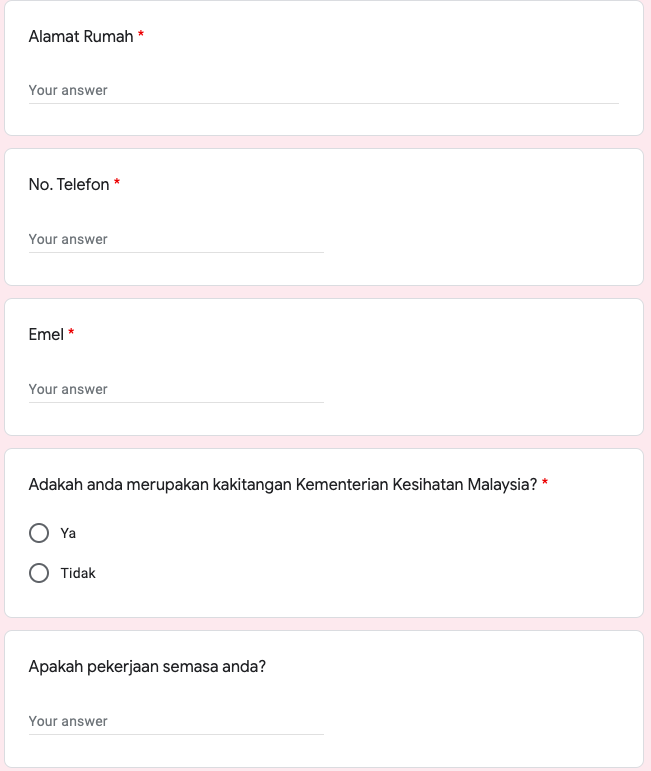Click the No. Telefon question title
Screen dimensions: 651x771
pos(69,184)
